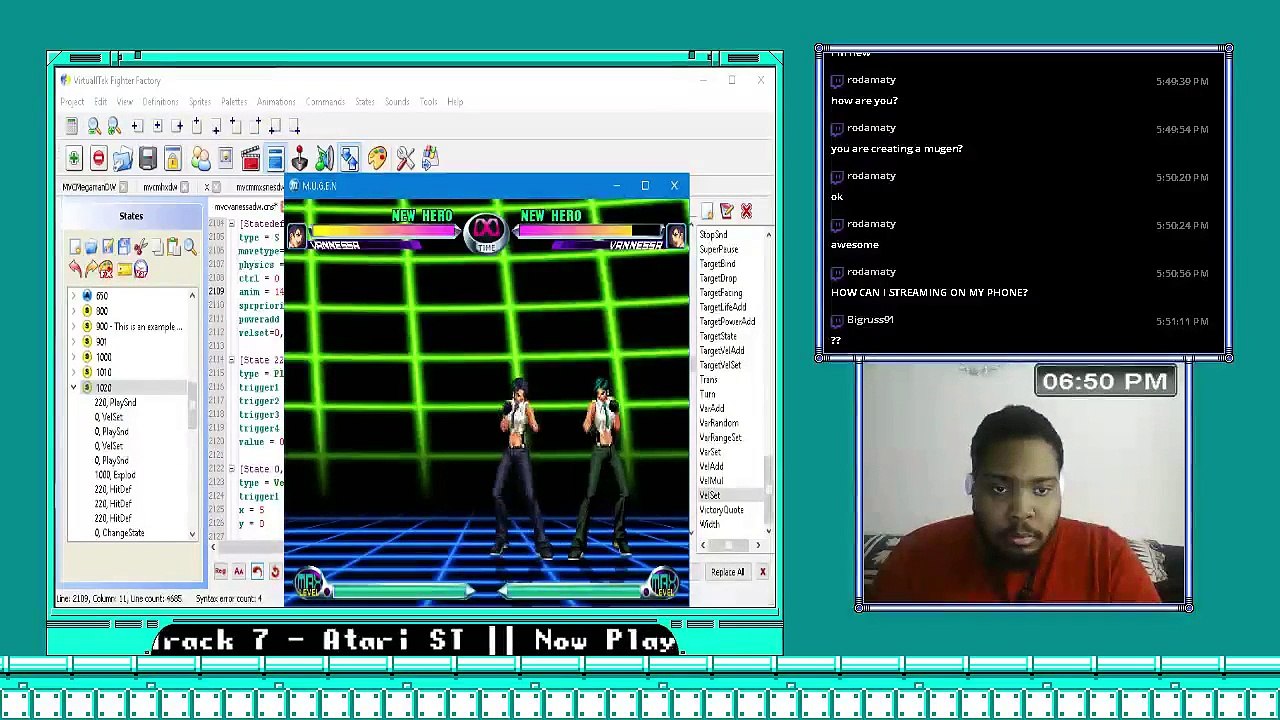
Task: Select '0, ChangeState' under state 1020
Action: point(119,533)
